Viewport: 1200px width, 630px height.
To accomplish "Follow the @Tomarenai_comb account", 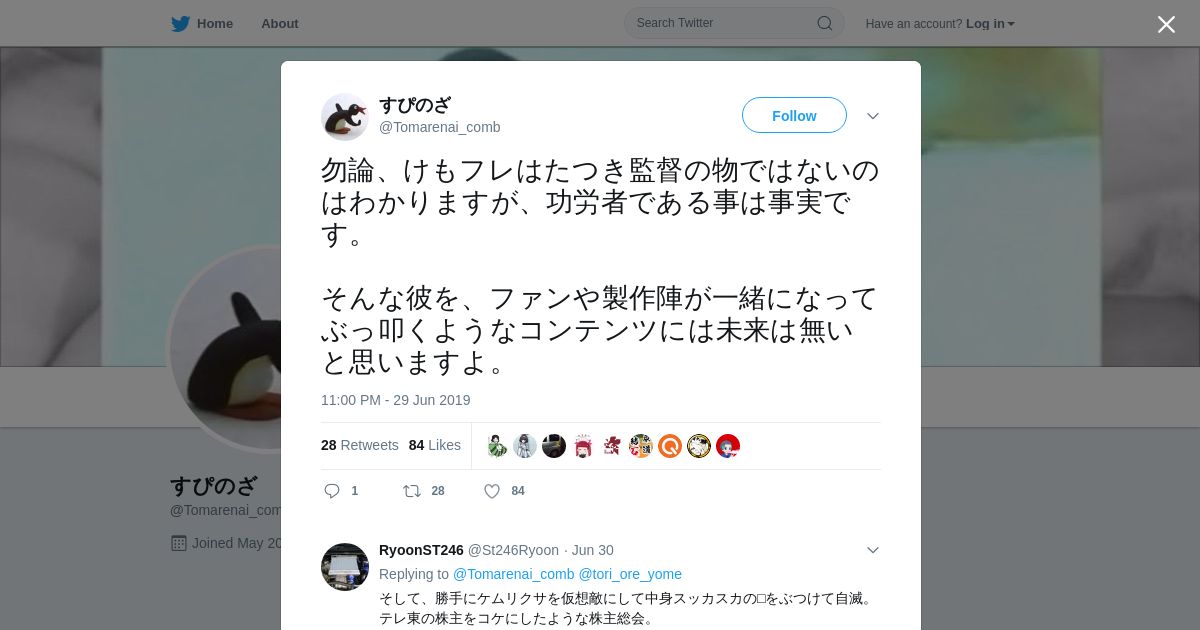I will pyautogui.click(x=794, y=116).
